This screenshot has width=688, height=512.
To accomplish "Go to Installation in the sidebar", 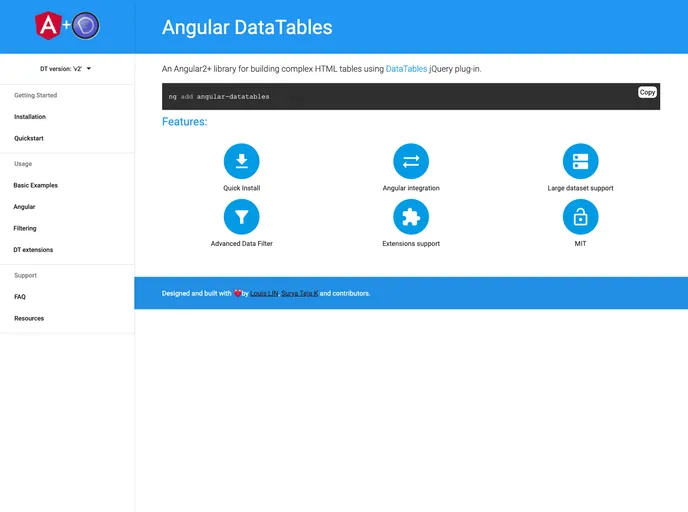I will pos(30,117).
